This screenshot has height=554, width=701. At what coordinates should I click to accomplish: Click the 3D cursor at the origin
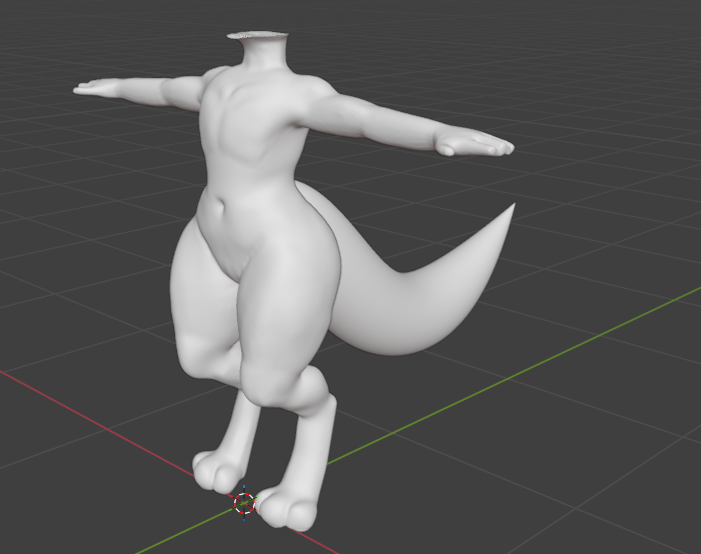click(244, 503)
